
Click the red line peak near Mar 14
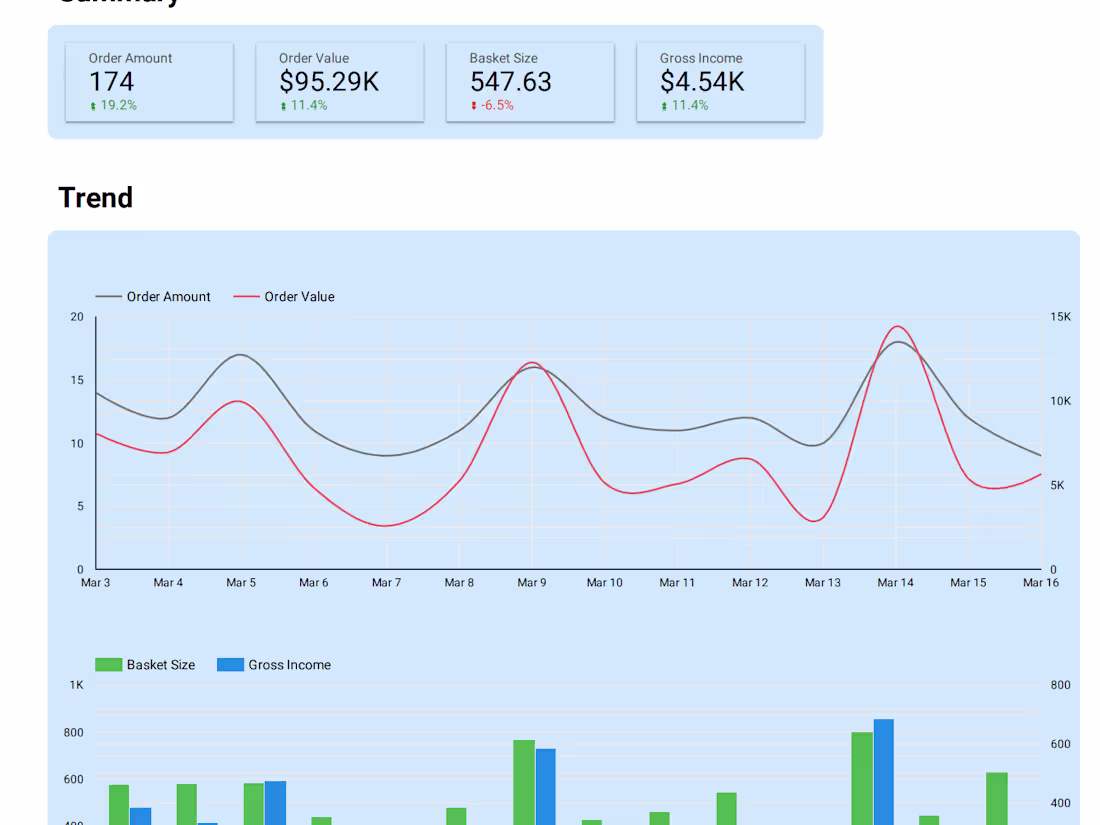pyautogui.click(x=897, y=327)
